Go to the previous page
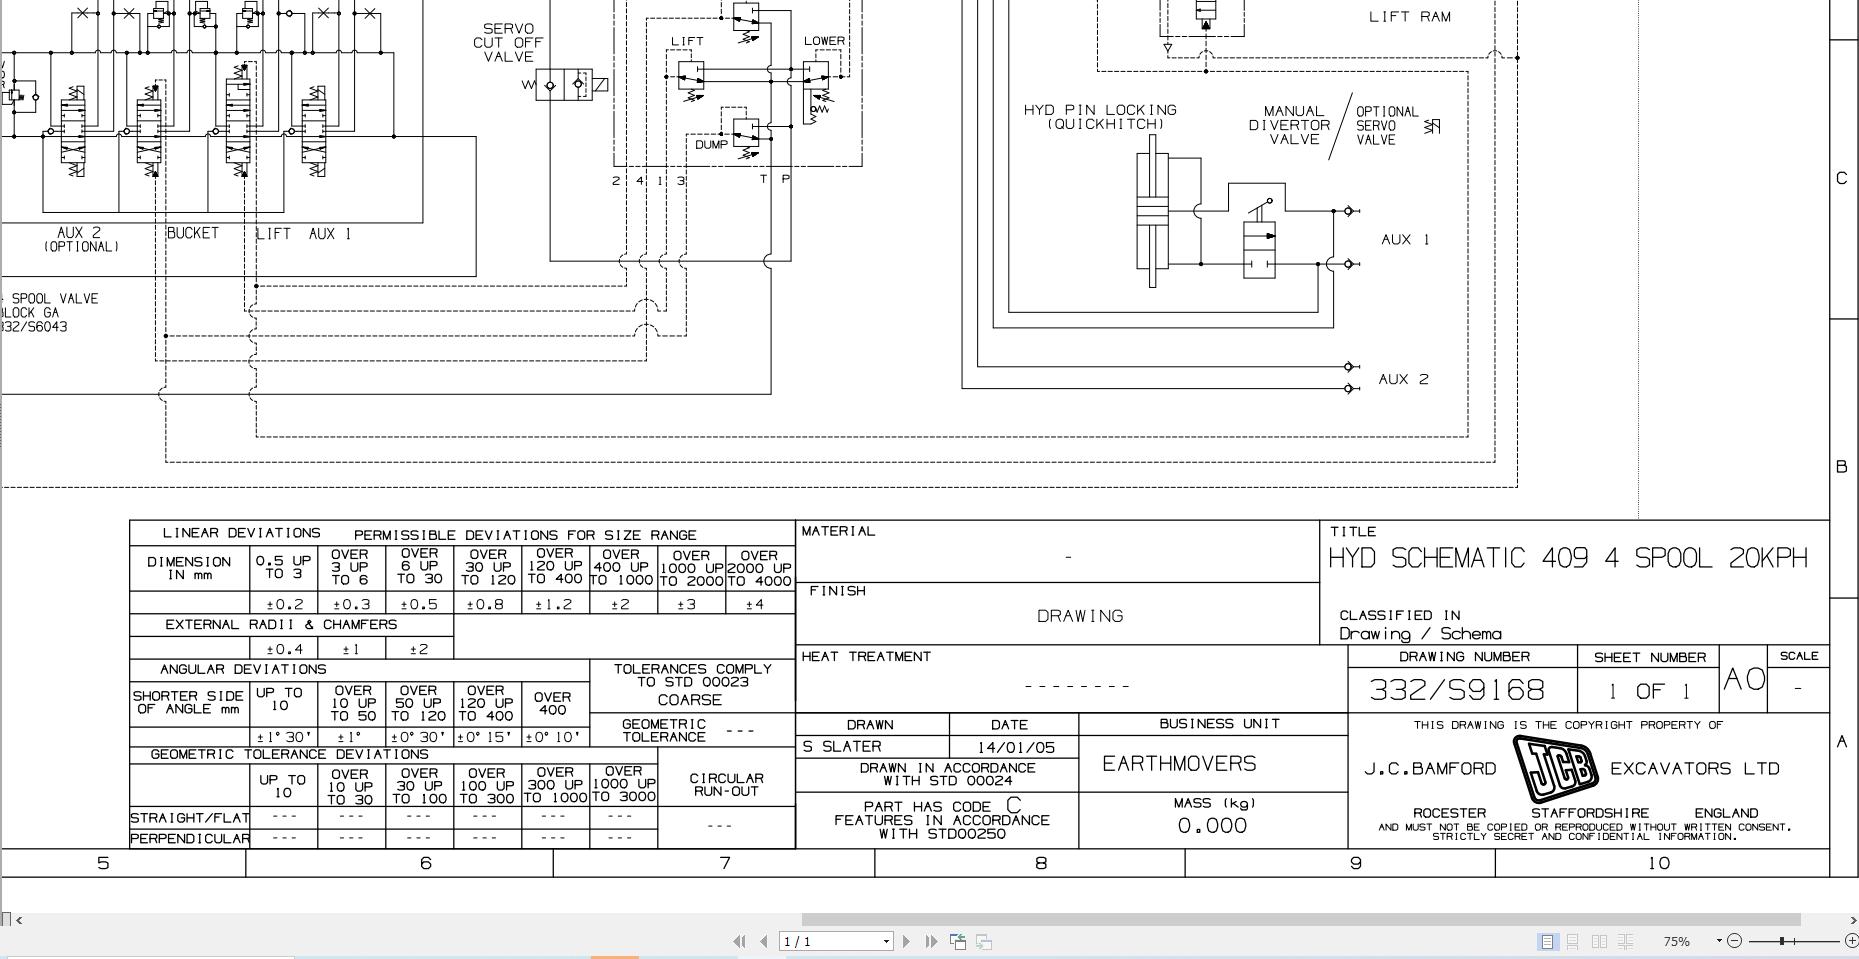Viewport: 1859px width, 959px height. click(763, 941)
